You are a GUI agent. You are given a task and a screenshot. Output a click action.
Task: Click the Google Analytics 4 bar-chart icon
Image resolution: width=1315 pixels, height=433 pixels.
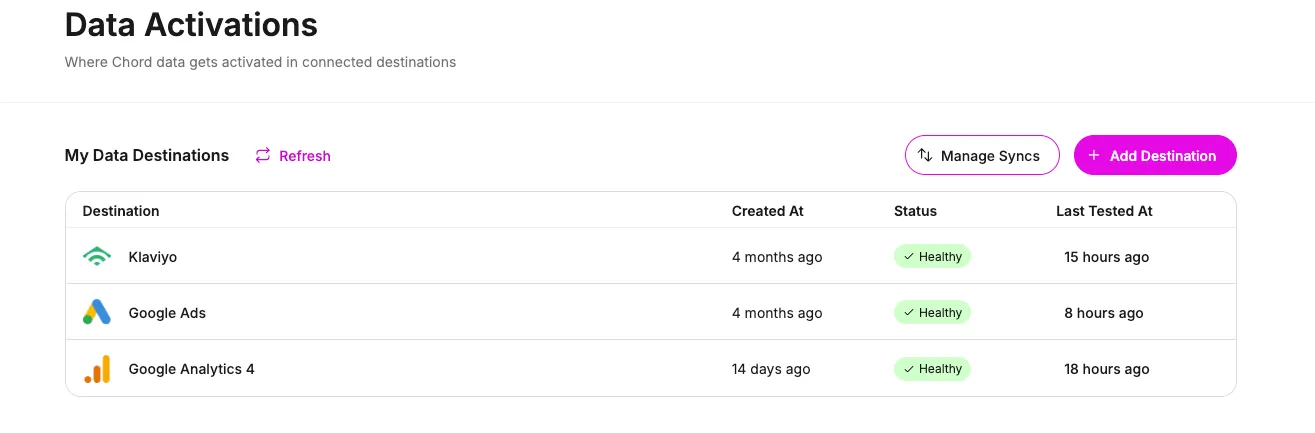96,369
